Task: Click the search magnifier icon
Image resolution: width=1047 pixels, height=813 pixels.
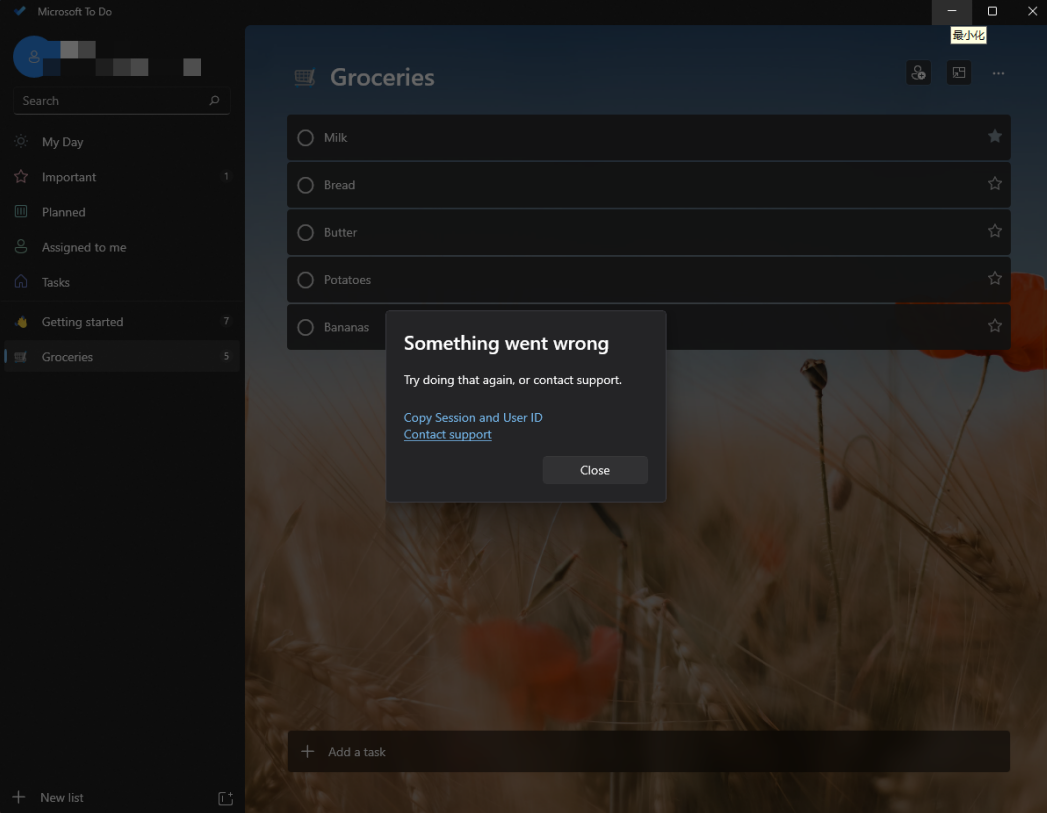Action: [x=214, y=101]
